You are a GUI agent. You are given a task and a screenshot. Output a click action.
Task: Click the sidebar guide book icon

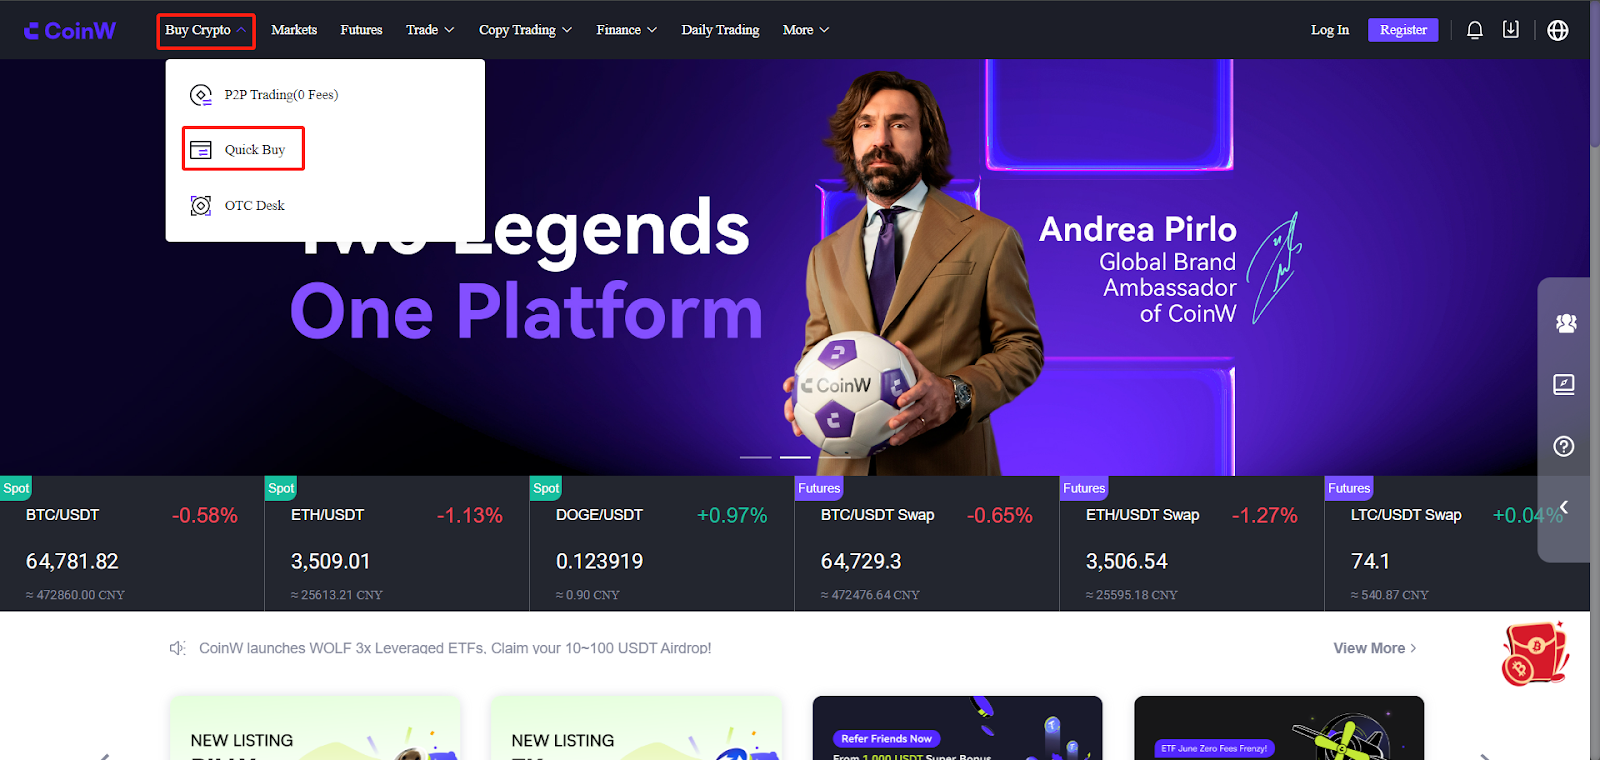click(x=1564, y=384)
